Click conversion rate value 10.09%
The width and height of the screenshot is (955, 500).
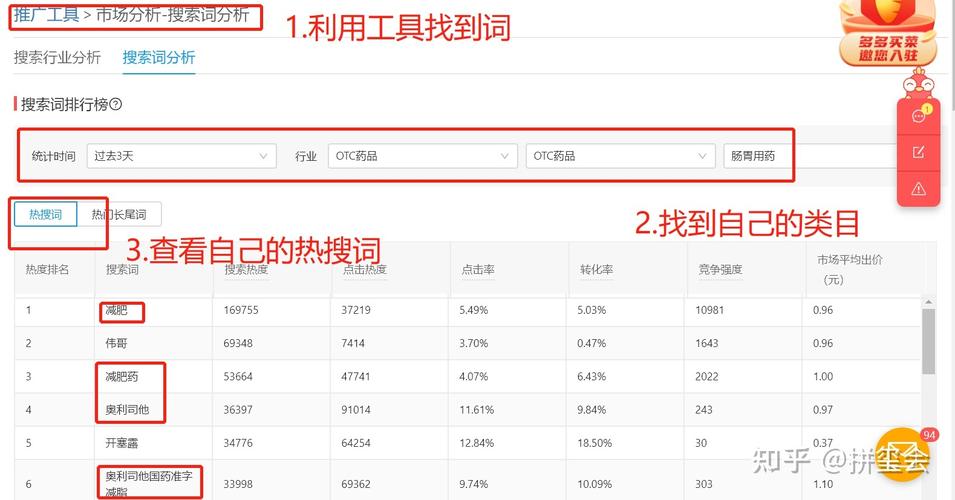tap(594, 484)
